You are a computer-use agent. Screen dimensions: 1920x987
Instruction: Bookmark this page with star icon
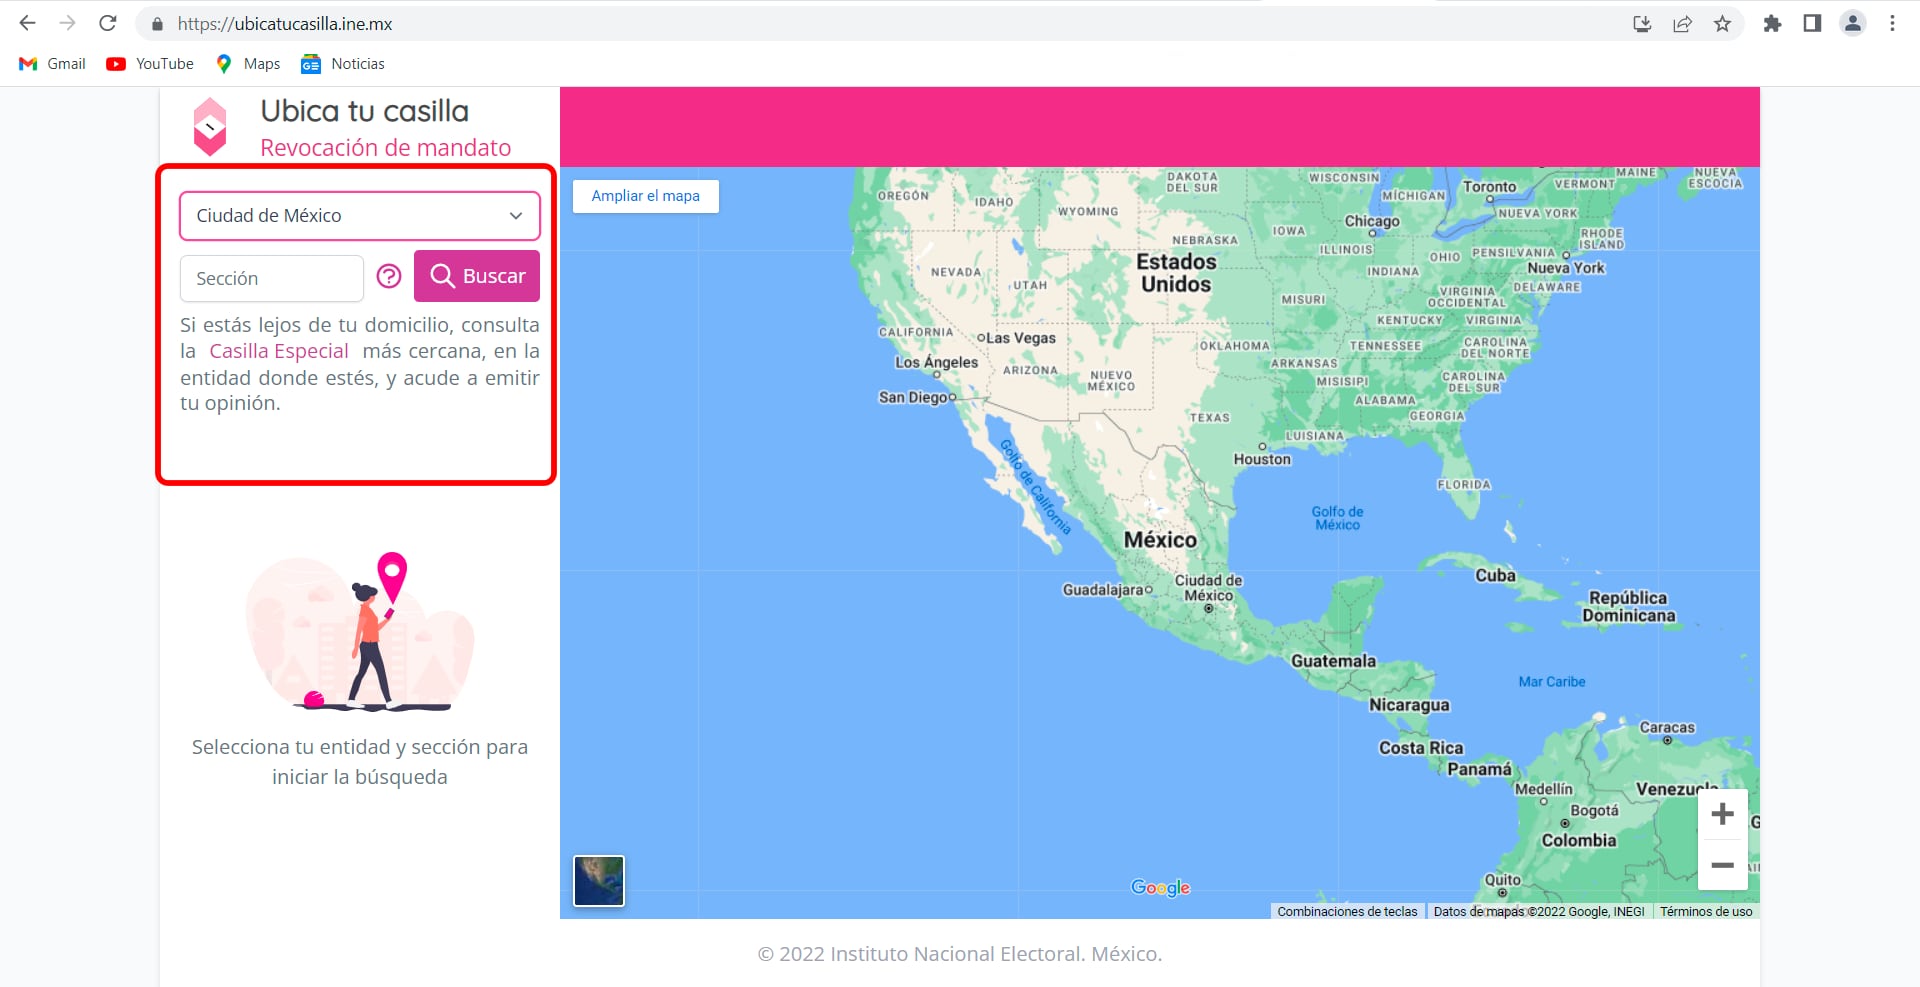[x=1722, y=24]
